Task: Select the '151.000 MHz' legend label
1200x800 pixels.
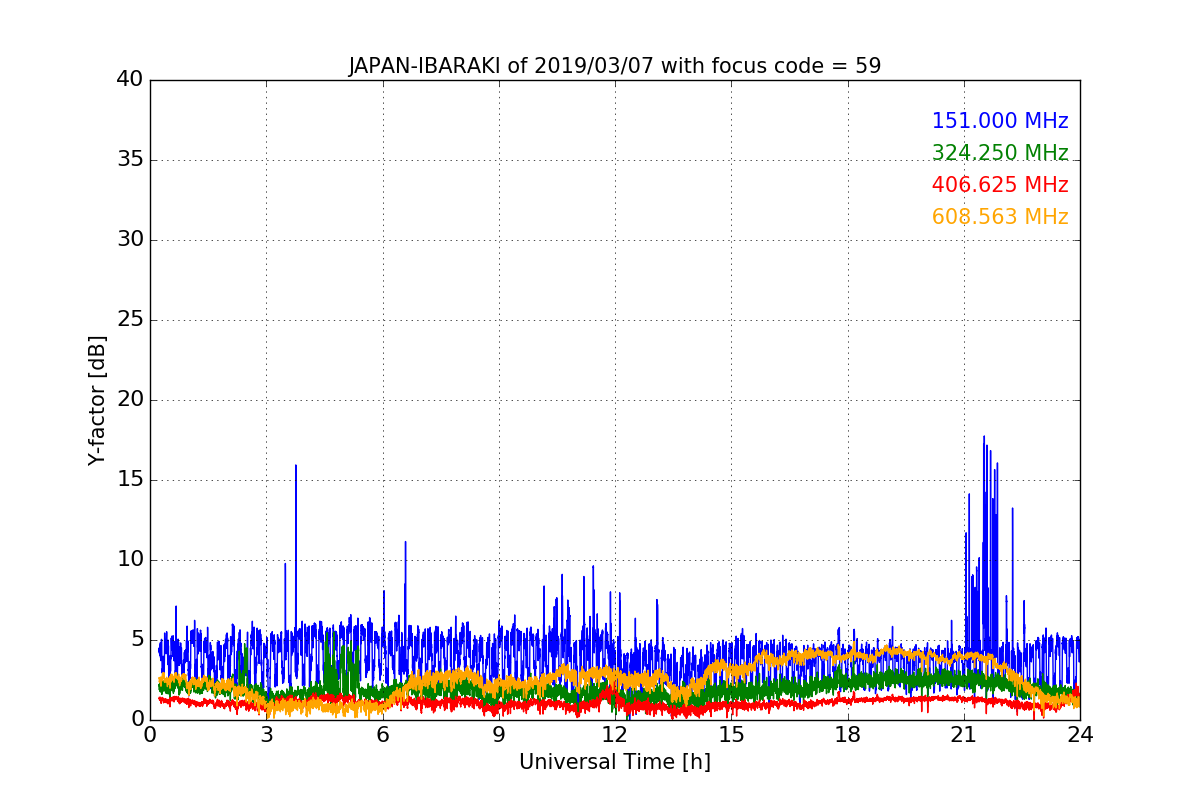Action: [1000, 121]
